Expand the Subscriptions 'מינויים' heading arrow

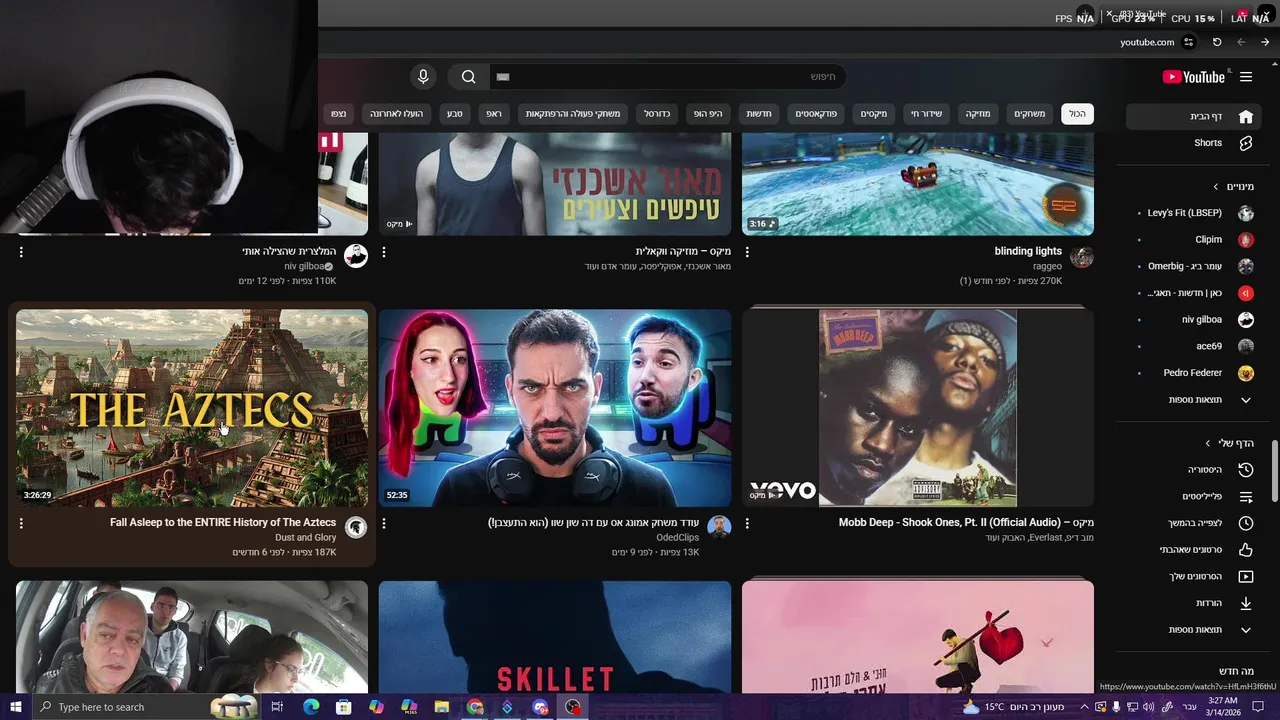tap(1216, 187)
